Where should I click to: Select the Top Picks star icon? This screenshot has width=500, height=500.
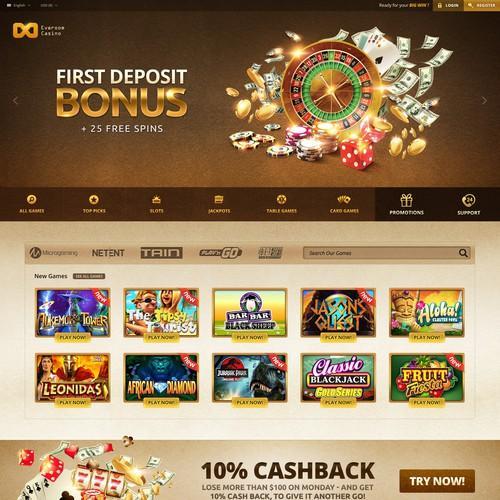click(94, 200)
